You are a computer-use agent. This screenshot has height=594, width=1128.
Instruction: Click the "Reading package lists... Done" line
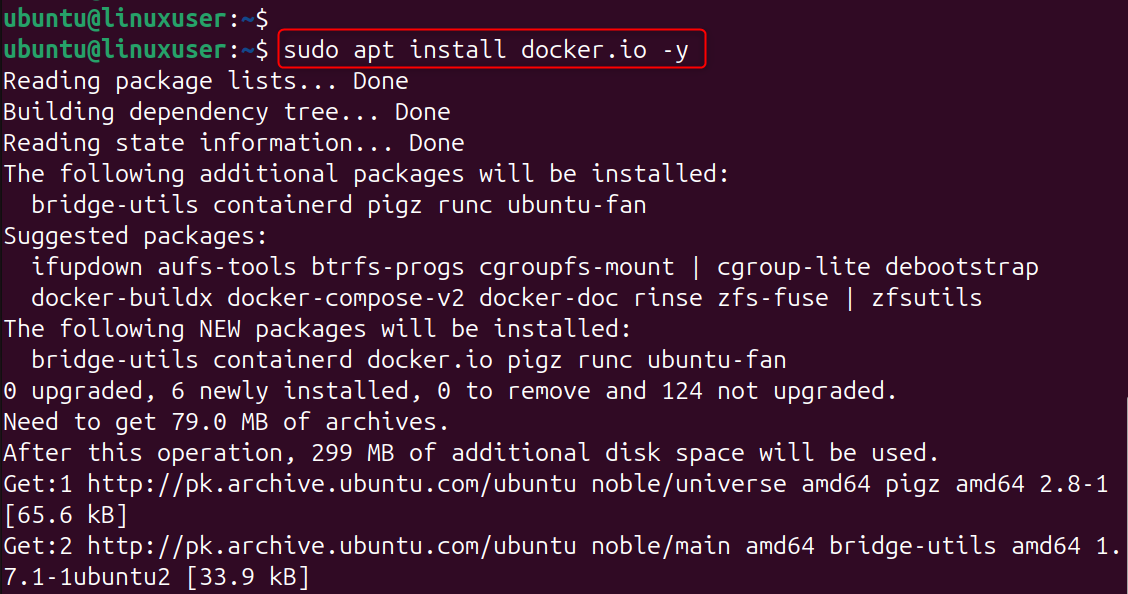pos(205,80)
